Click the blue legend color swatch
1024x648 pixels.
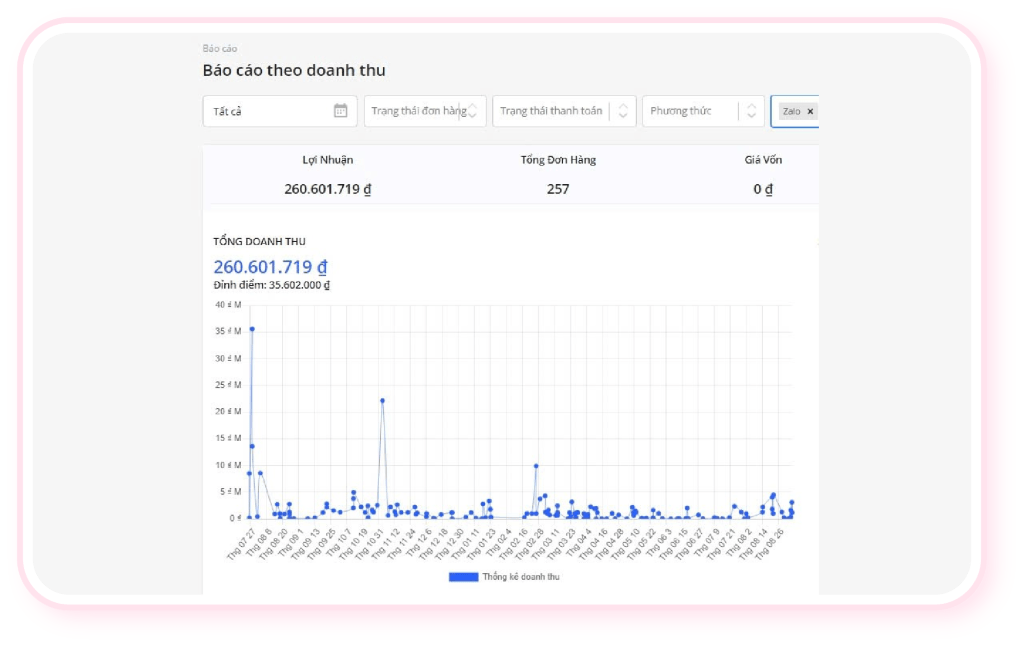point(463,577)
